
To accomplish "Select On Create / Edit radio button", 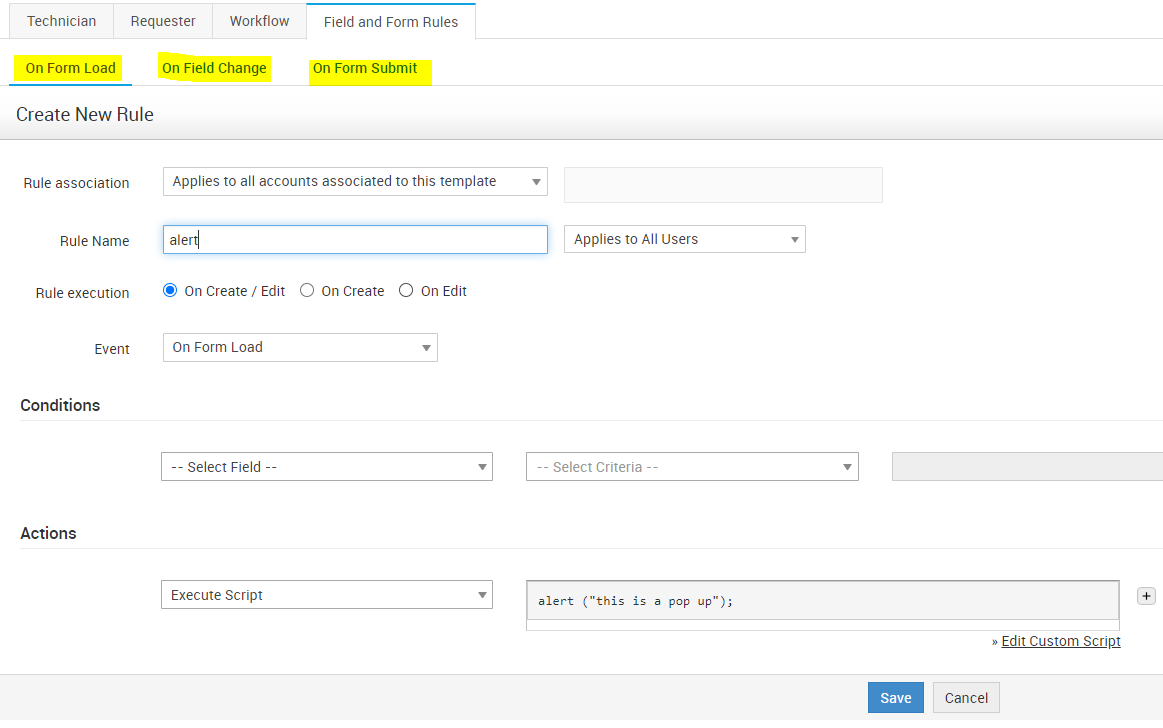I will (170, 291).
